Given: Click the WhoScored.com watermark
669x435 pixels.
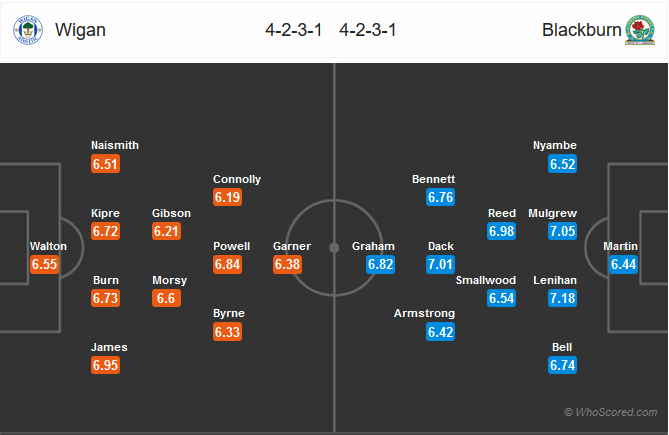Looking at the screenshot, I should (611, 412).
